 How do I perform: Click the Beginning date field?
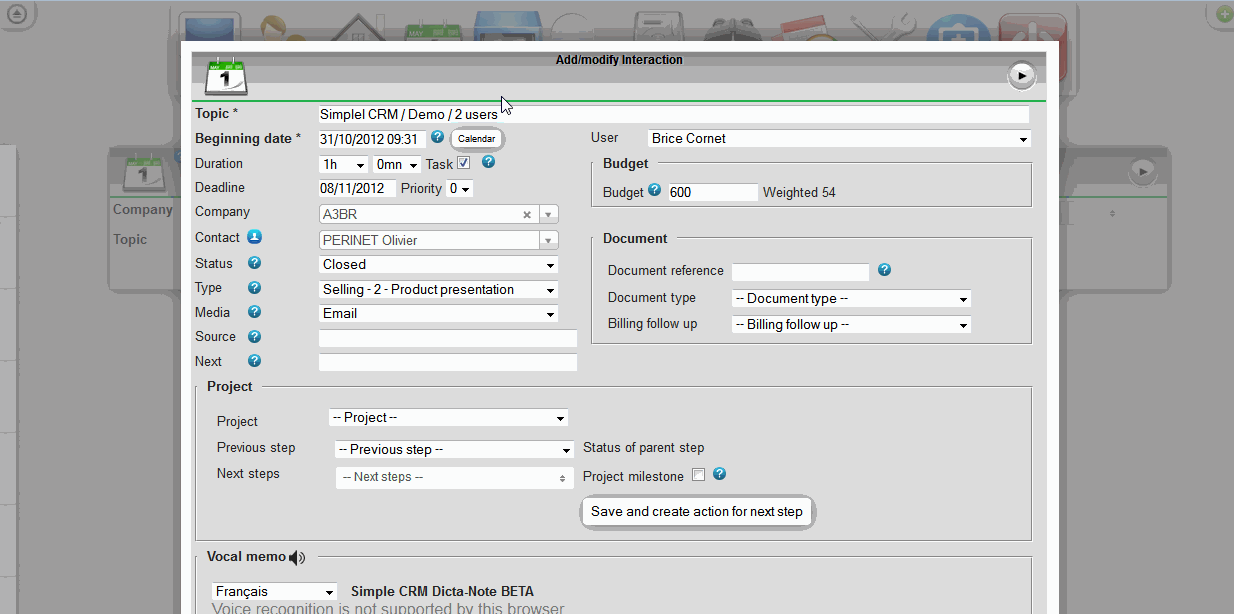coord(372,139)
